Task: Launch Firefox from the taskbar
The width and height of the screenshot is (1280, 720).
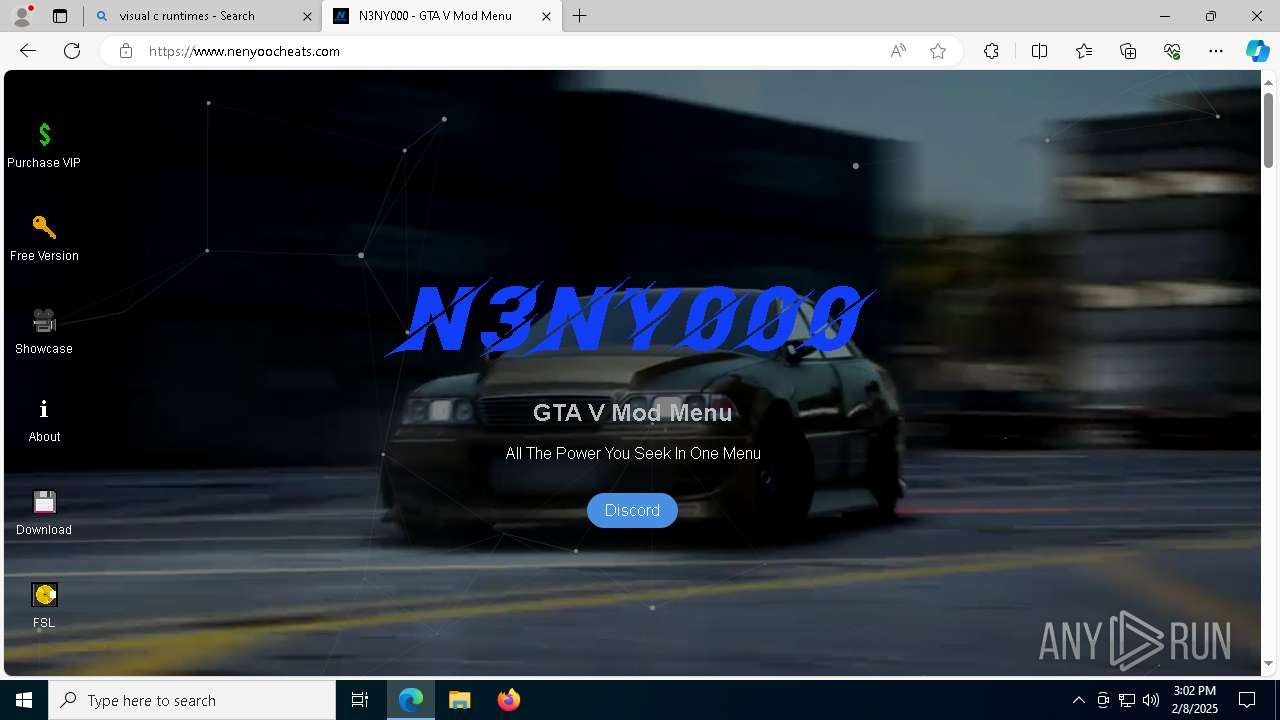Action: (x=508, y=700)
